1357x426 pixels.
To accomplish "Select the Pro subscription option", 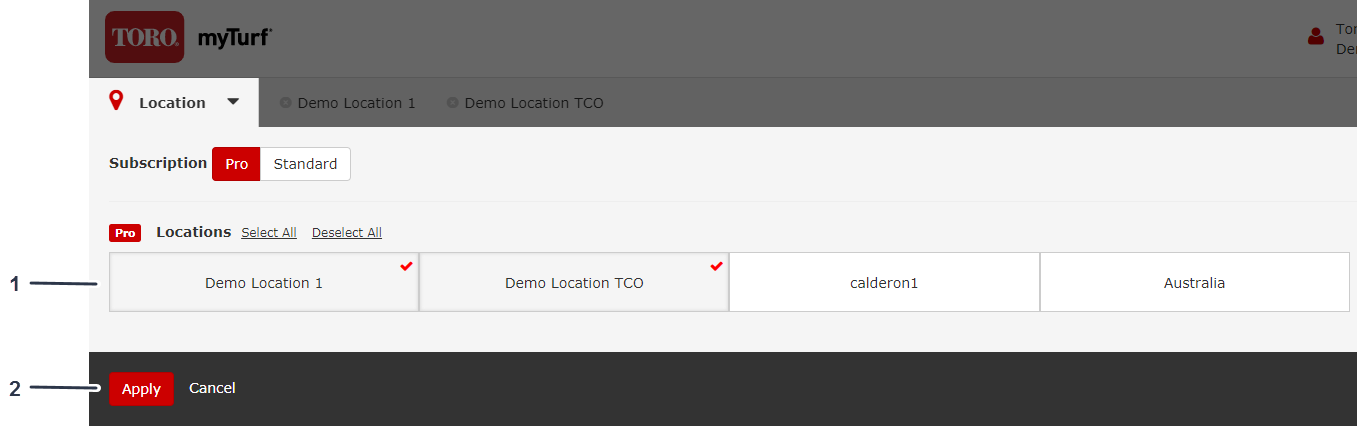I will pyautogui.click(x=236, y=164).
